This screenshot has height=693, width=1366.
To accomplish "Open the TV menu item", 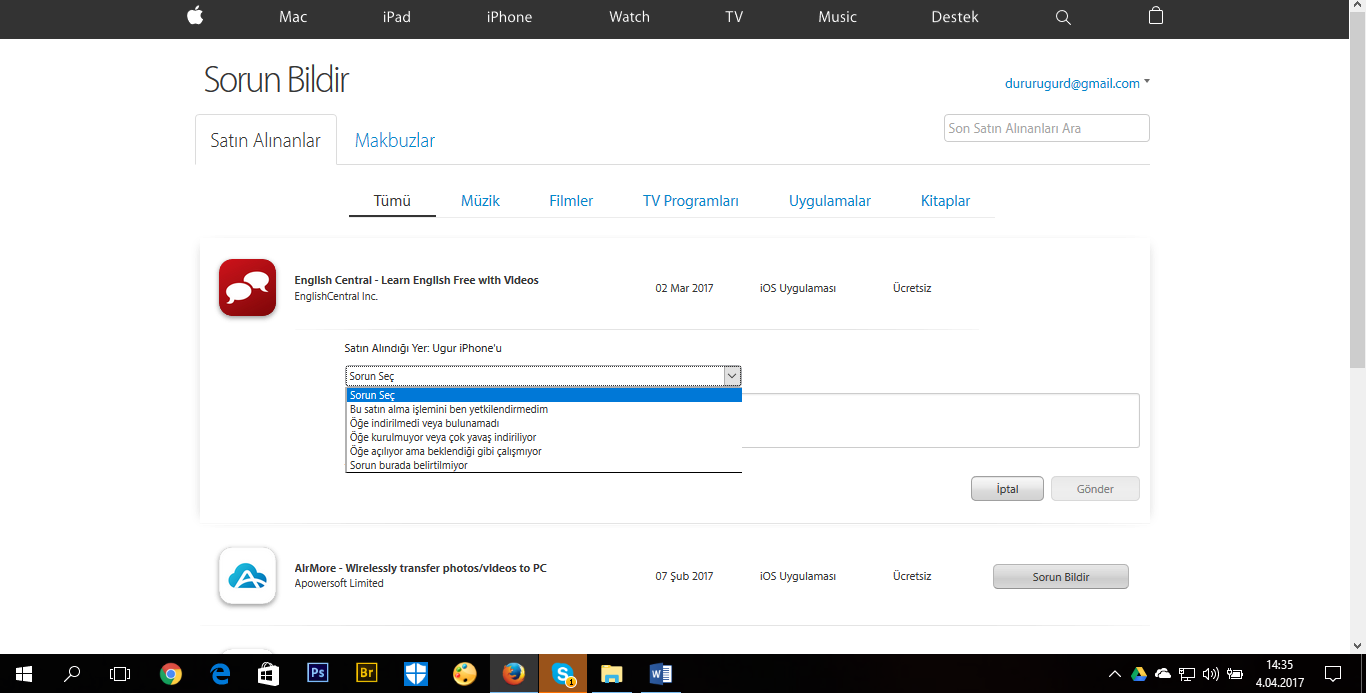I will tap(734, 17).
